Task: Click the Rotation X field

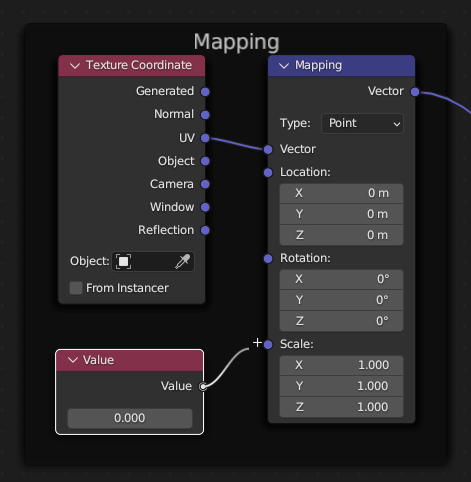Action: (341, 279)
